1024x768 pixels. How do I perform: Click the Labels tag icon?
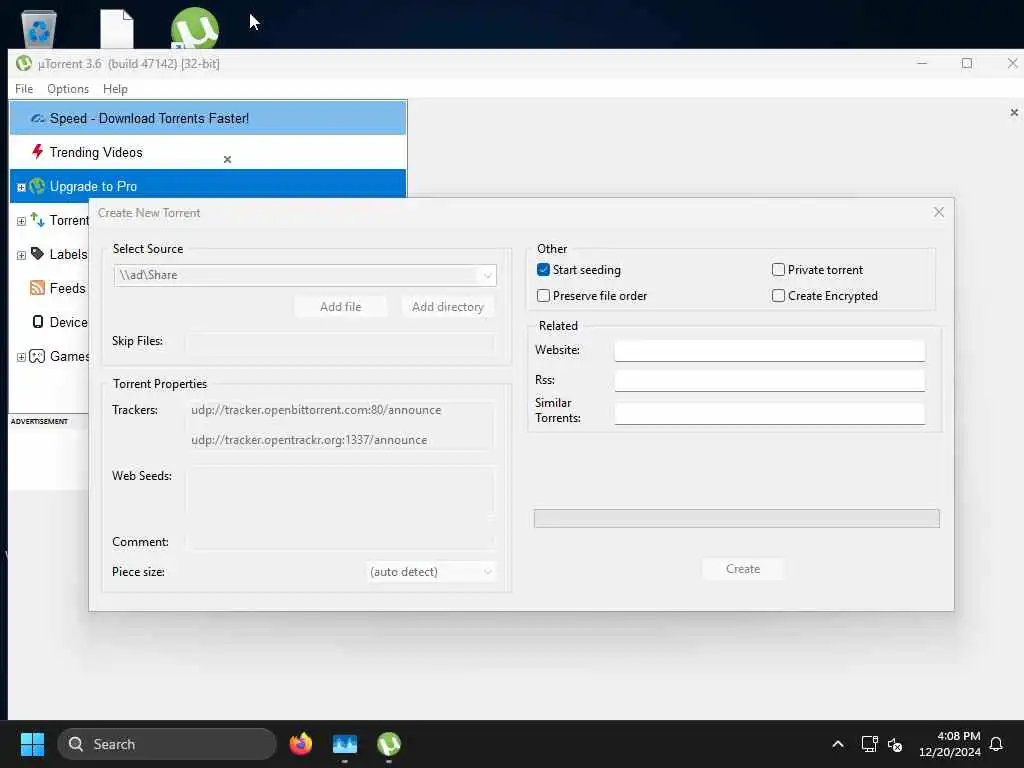pos(37,254)
